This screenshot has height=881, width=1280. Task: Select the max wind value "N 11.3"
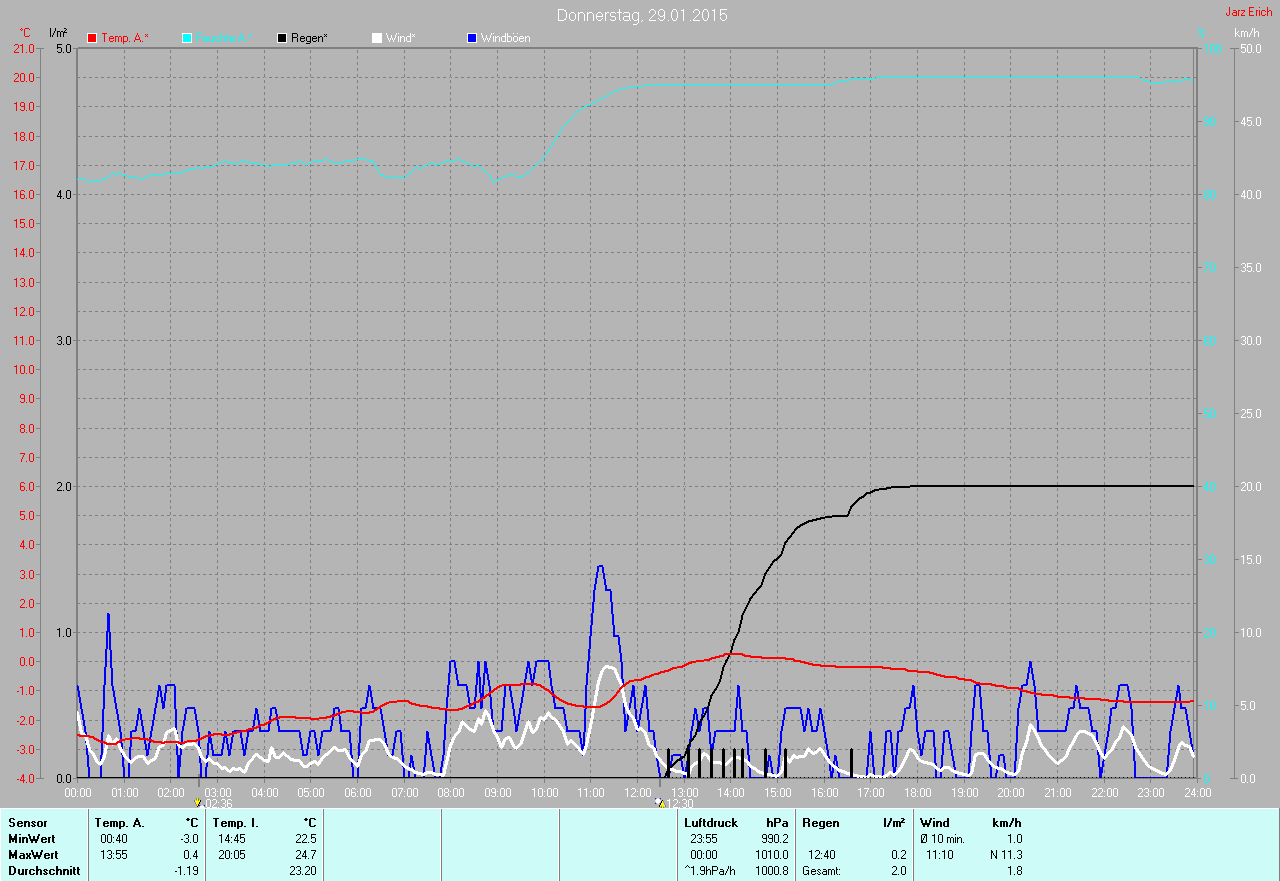[x=1005, y=855]
